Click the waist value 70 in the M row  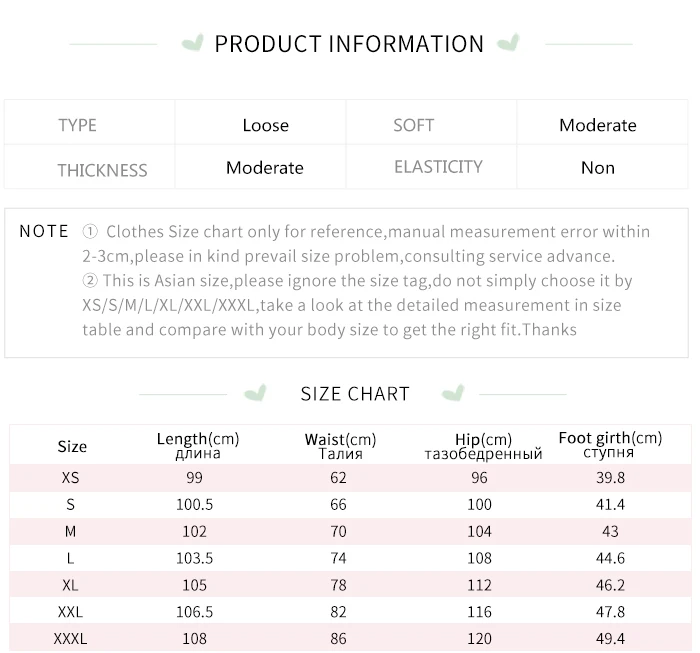(338, 532)
